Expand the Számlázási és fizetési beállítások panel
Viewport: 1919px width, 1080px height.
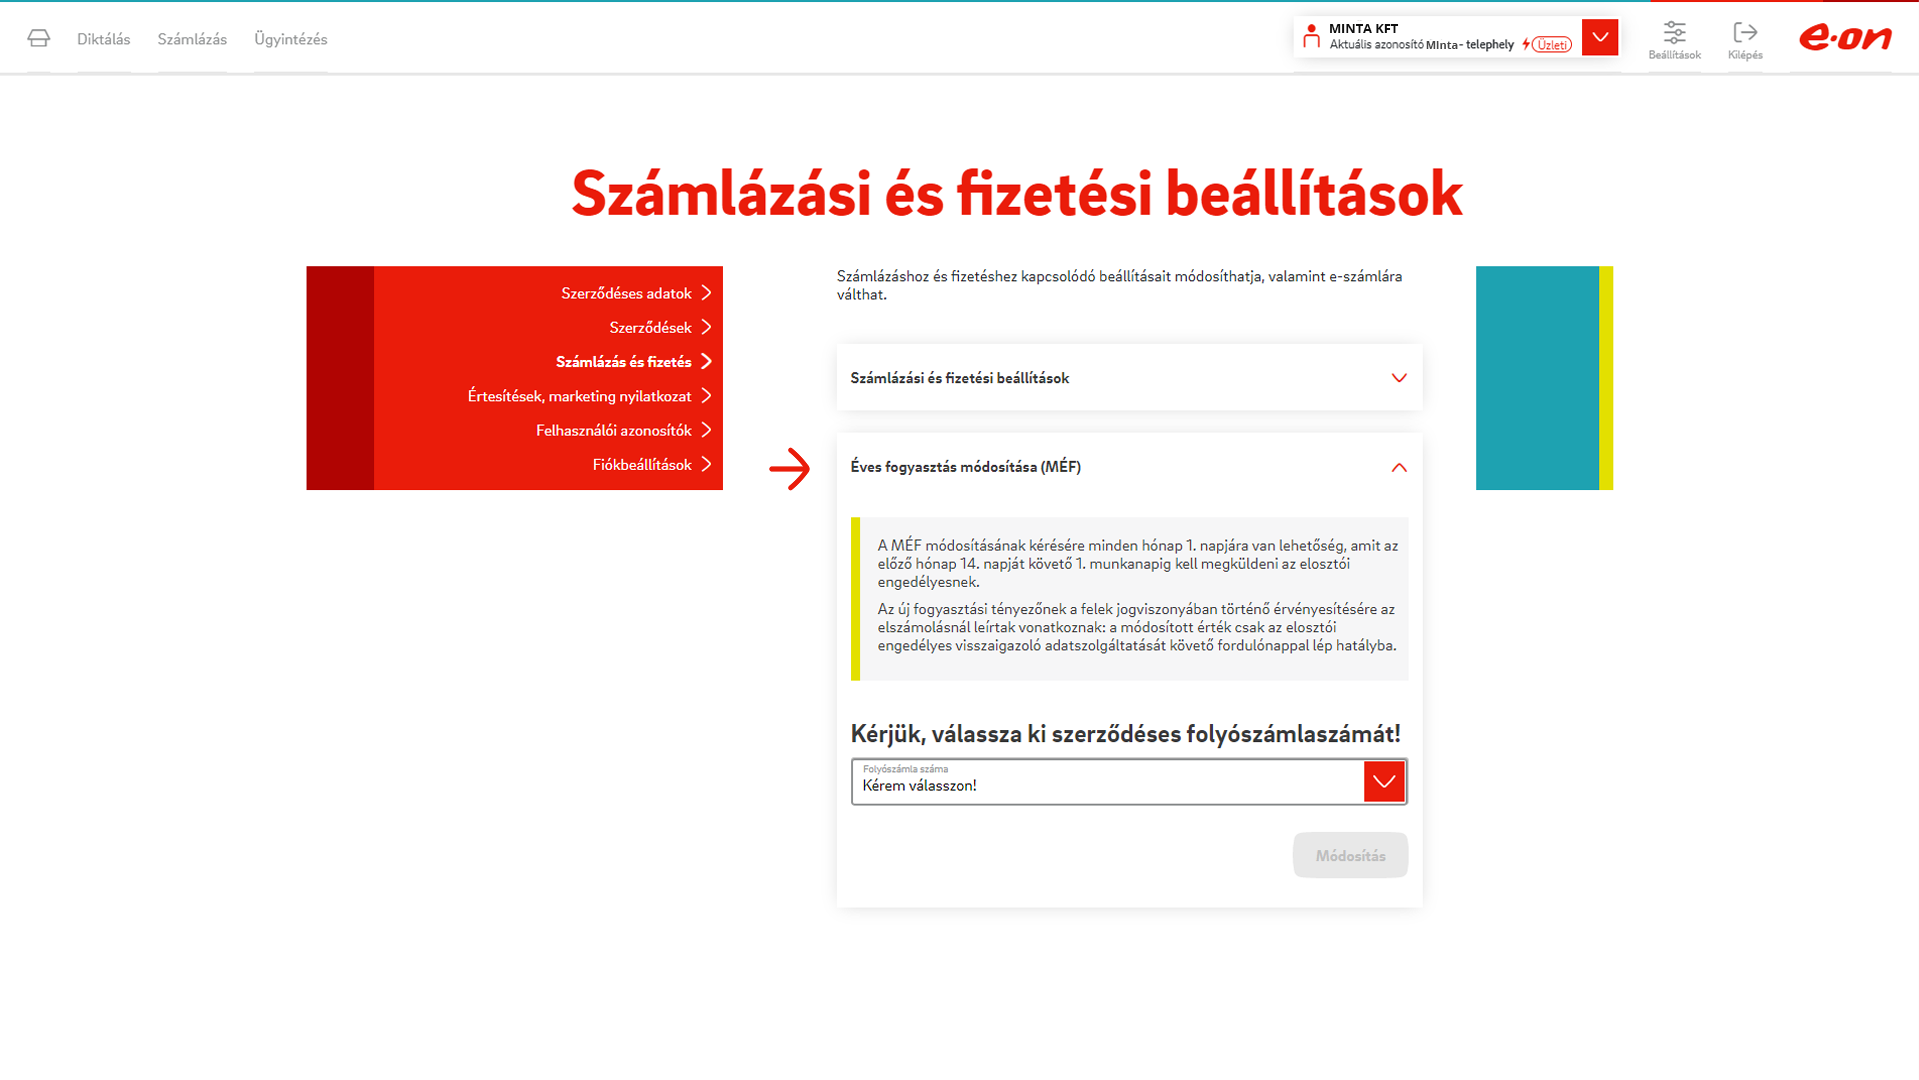(x=1398, y=378)
